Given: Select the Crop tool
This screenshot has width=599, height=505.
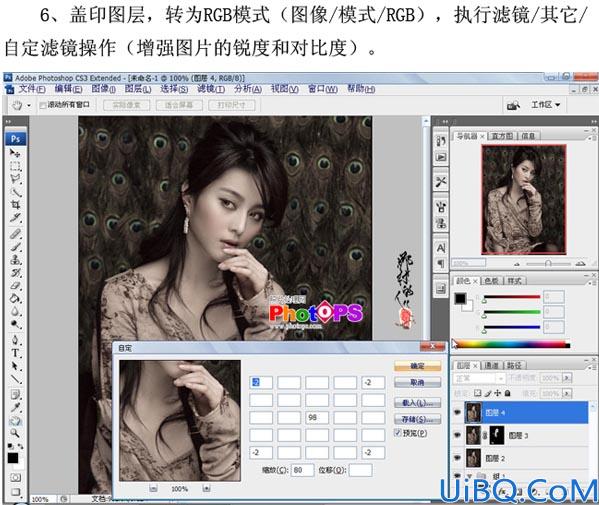Looking at the screenshot, I should pos(15,205).
